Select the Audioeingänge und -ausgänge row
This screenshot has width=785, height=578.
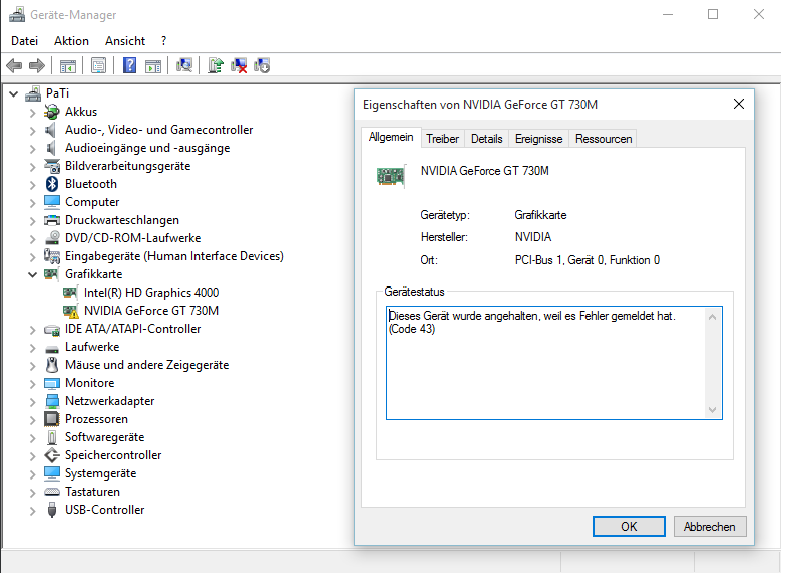point(147,148)
